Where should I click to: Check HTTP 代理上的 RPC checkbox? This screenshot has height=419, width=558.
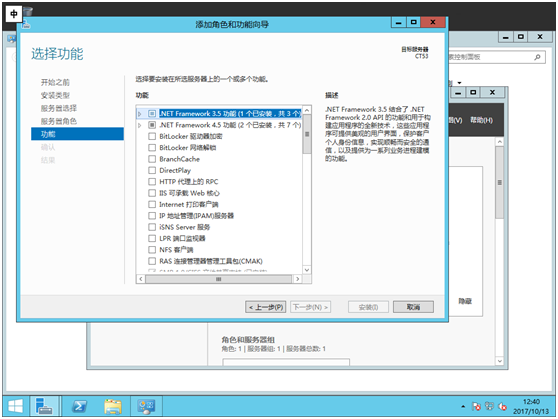(x=152, y=182)
